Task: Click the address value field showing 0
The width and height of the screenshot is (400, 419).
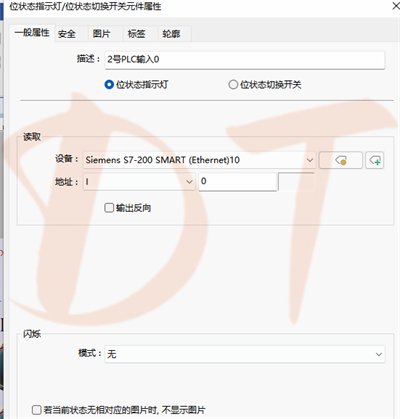Action: point(238,182)
